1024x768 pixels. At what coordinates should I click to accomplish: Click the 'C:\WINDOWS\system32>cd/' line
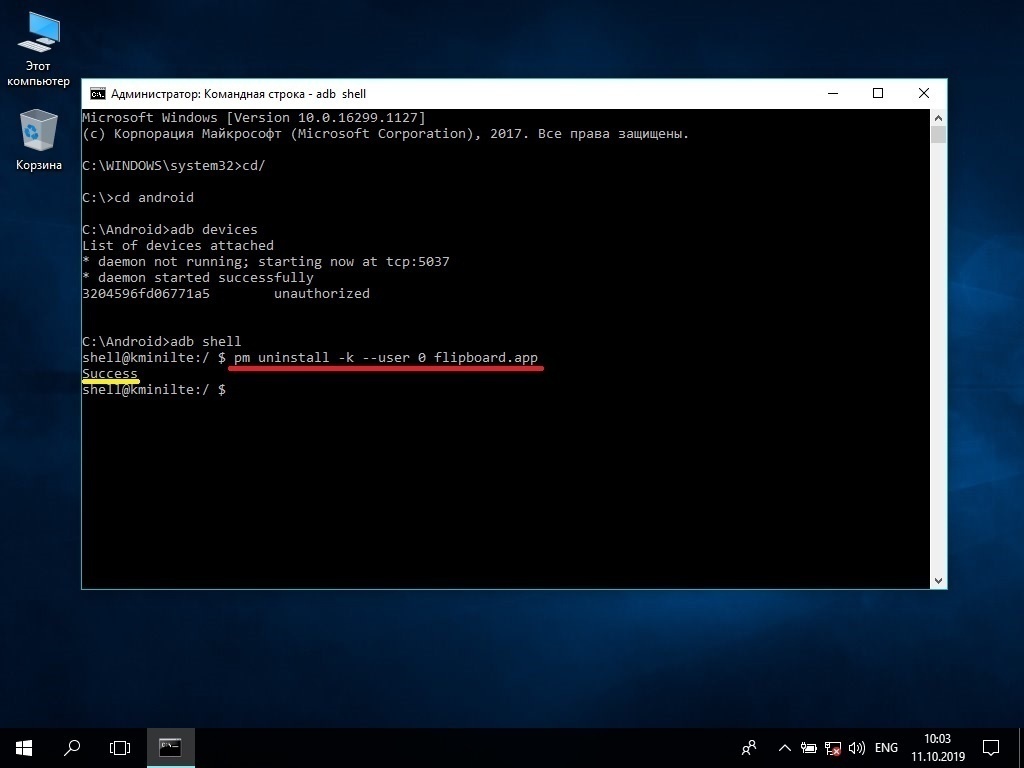tap(174, 165)
